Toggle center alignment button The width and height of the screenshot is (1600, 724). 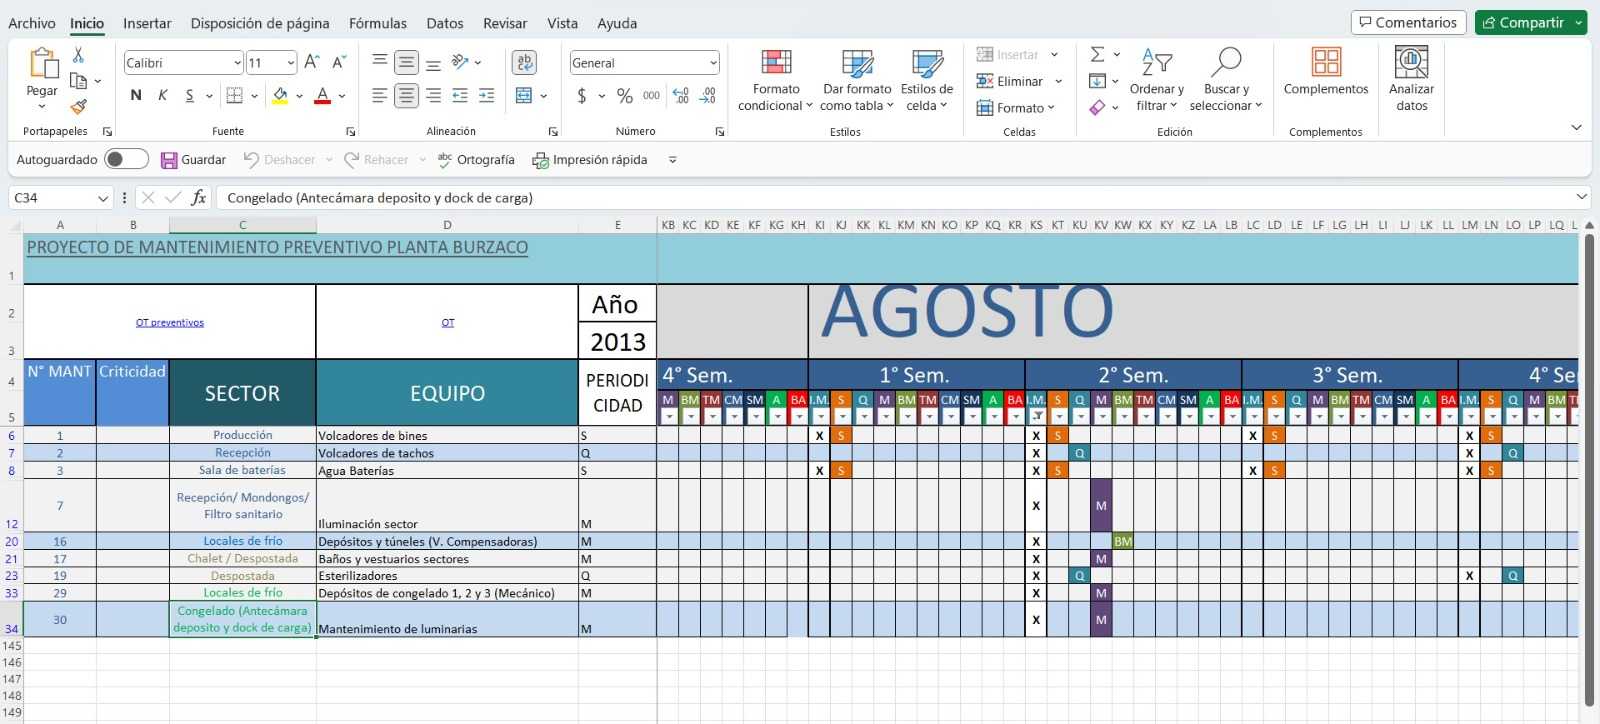pos(406,96)
